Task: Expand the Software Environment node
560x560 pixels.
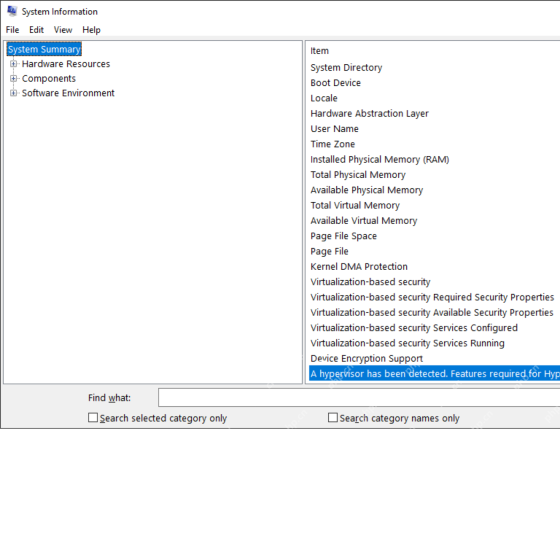Action: point(13,93)
